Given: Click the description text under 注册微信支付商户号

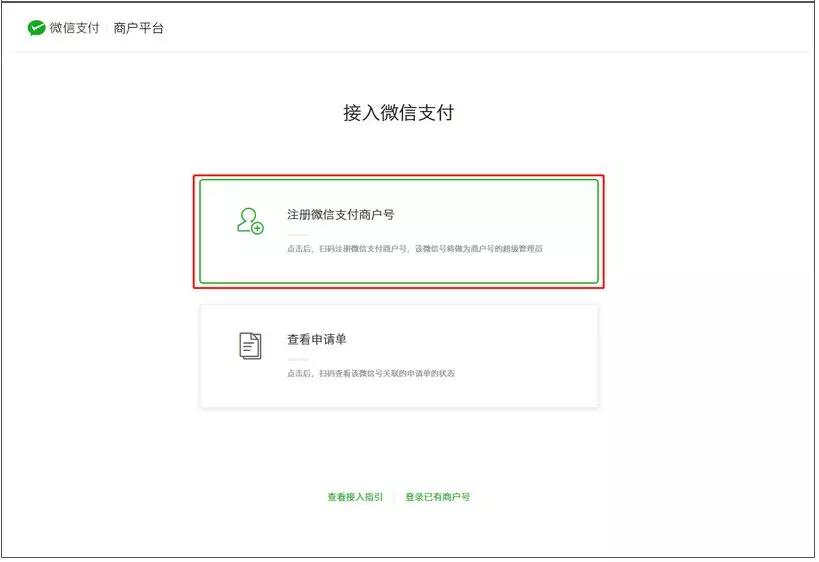Looking at the screenshot, I should (x=415, y=249).
